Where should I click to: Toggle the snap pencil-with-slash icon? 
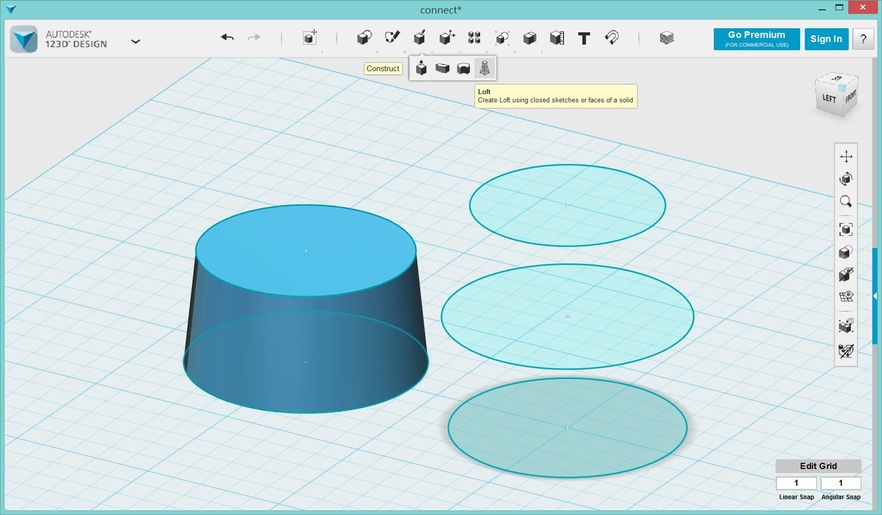[845, 351]
